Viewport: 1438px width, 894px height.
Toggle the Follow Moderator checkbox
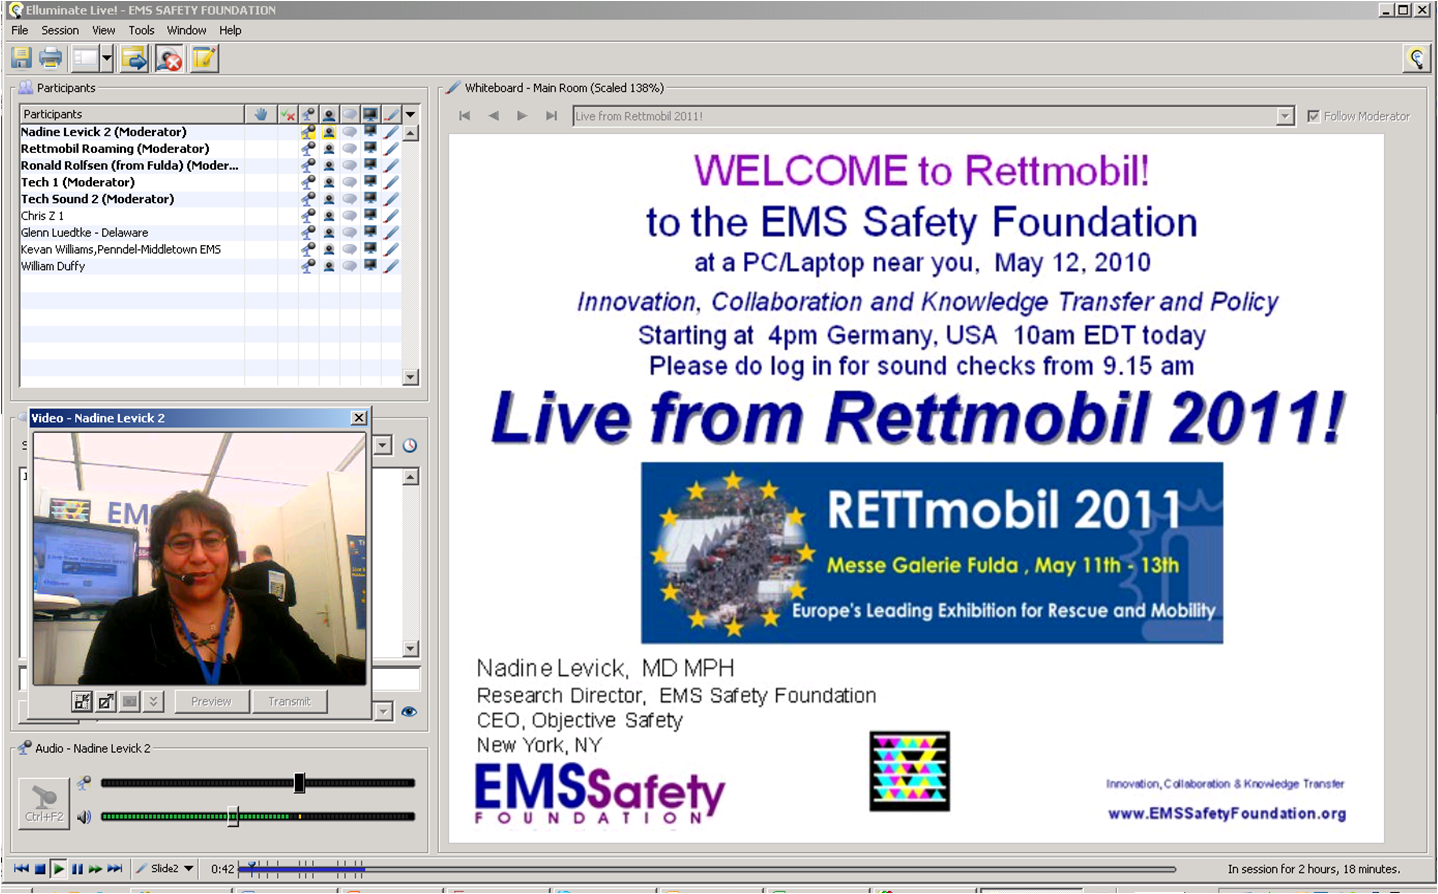[x=1313, y=116]
